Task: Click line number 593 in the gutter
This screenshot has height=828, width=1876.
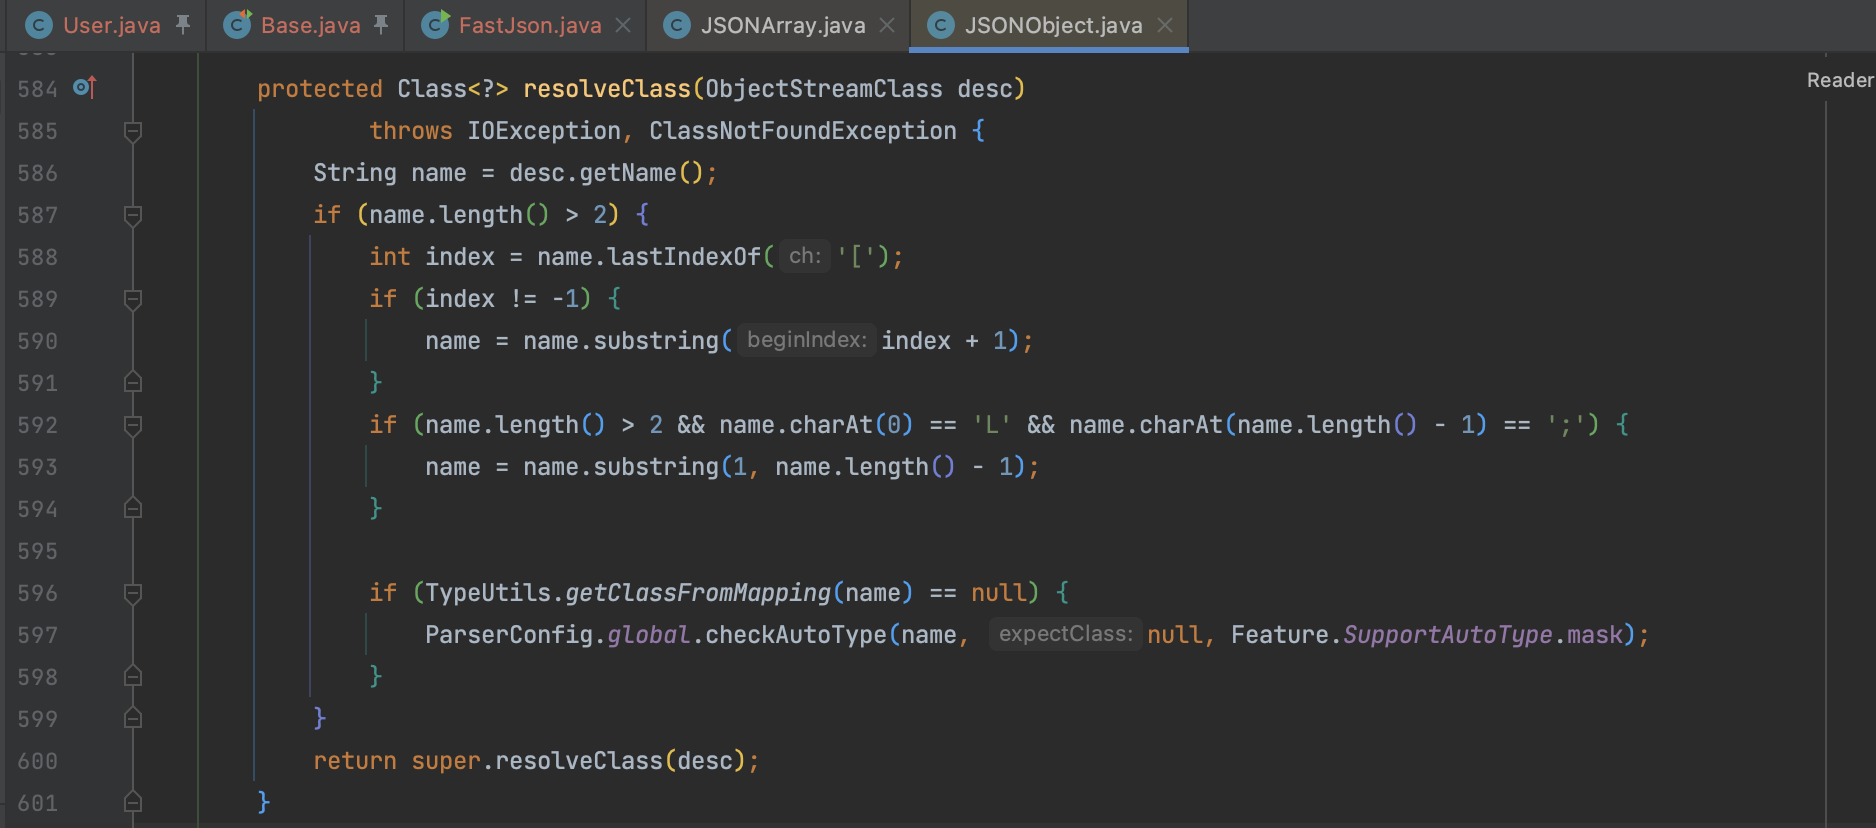Action: click(38, 467)
